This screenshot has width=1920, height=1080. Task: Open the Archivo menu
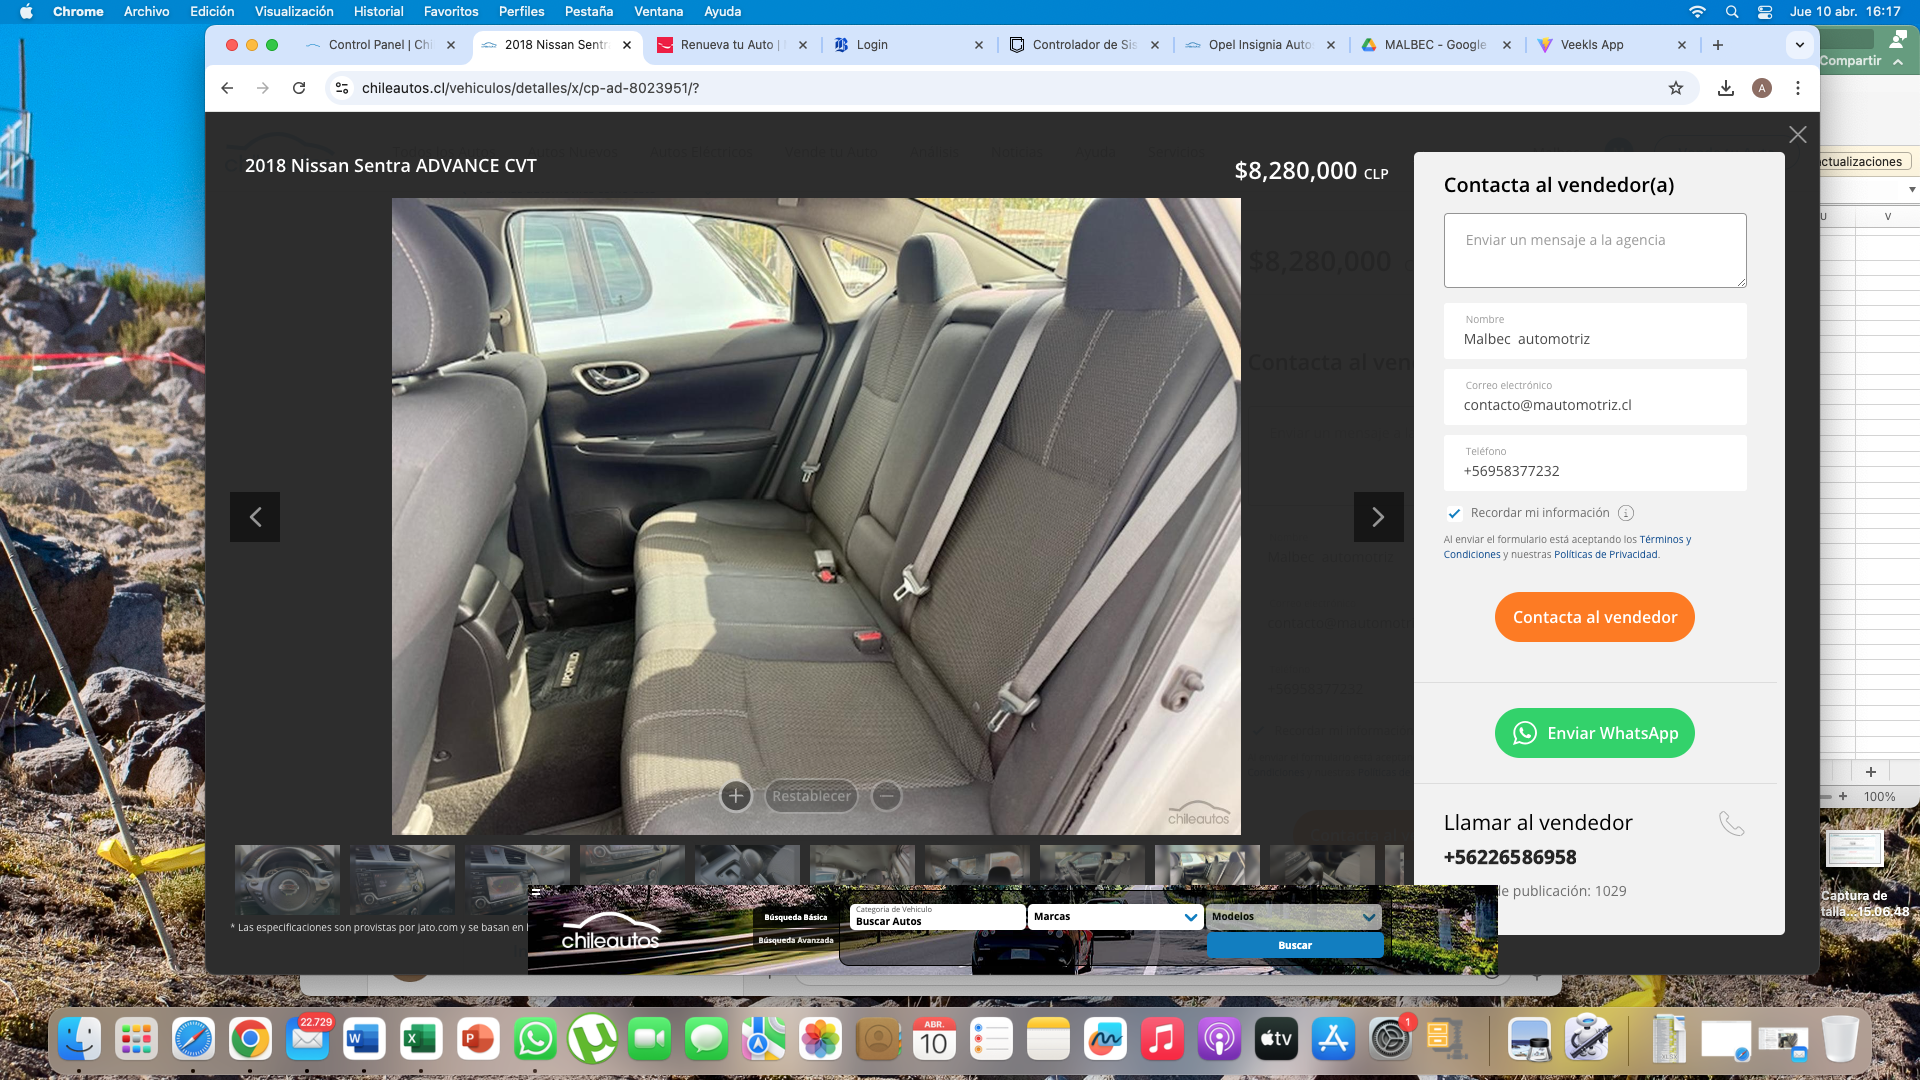(x=147, y=12)
